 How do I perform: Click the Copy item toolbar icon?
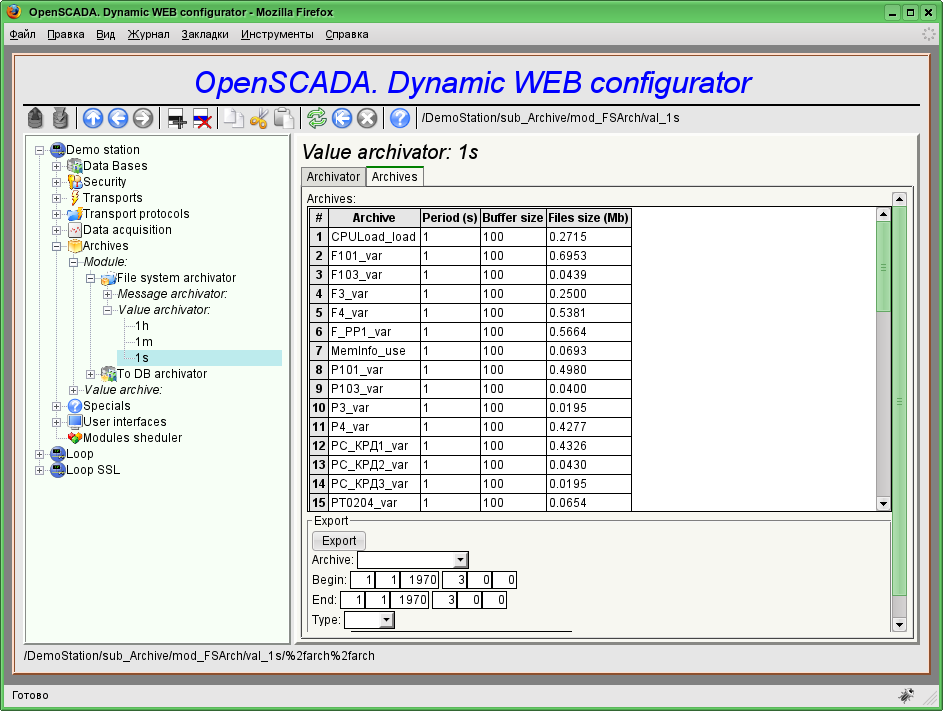(x=234, y=118)
